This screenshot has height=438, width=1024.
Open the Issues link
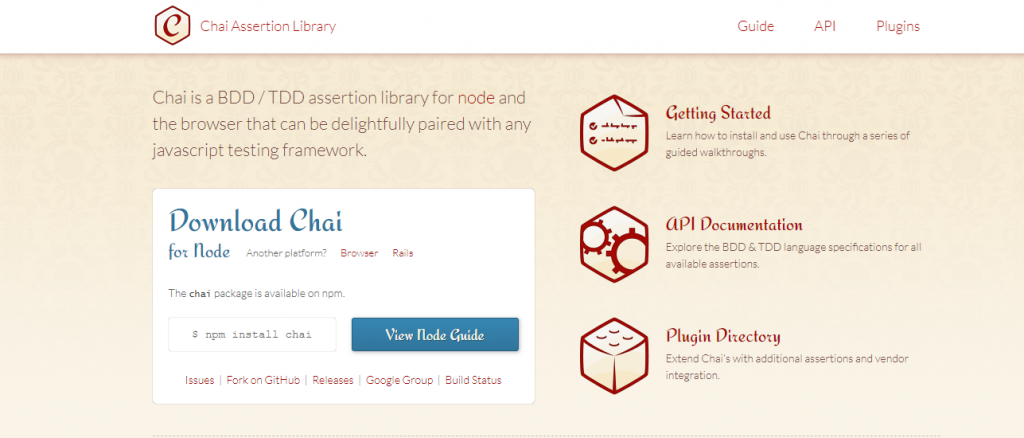click(200, 380)
